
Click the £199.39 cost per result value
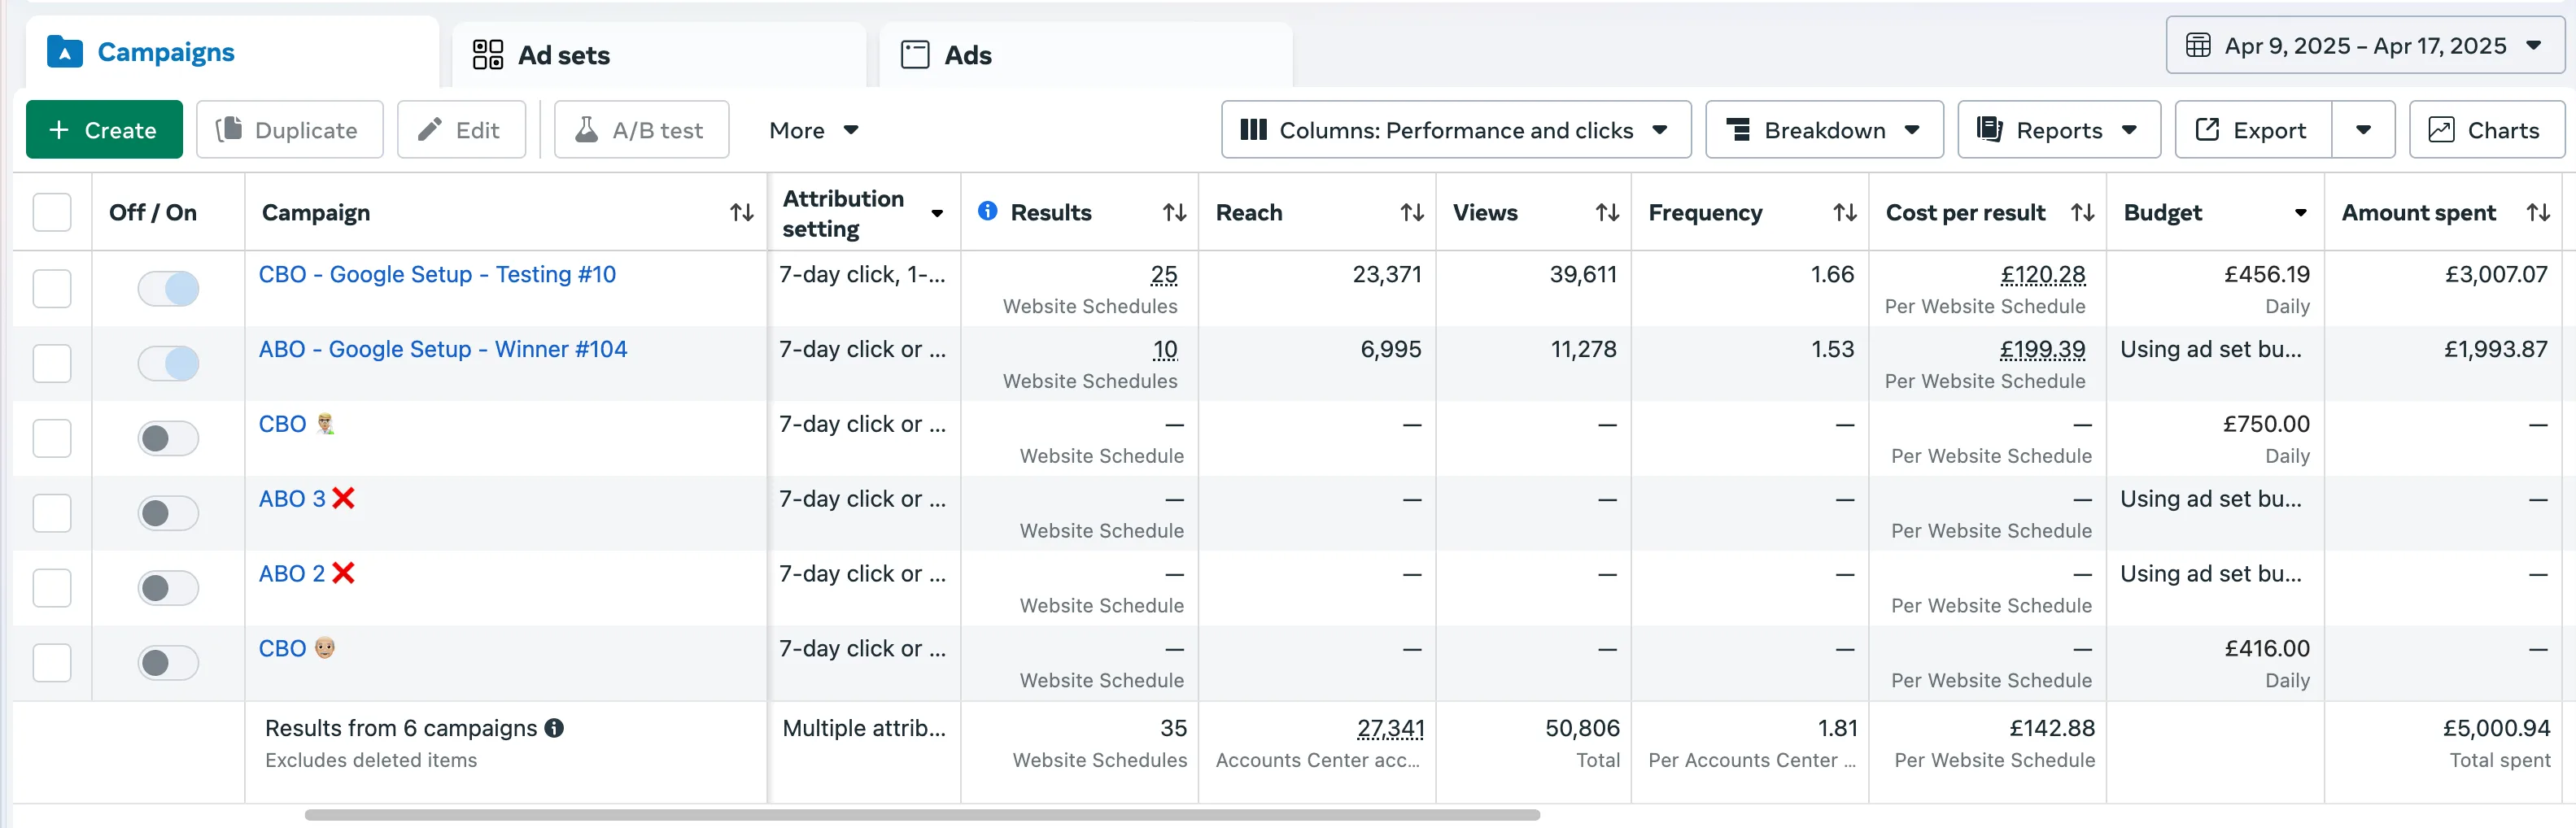(x=2042, y=349)
